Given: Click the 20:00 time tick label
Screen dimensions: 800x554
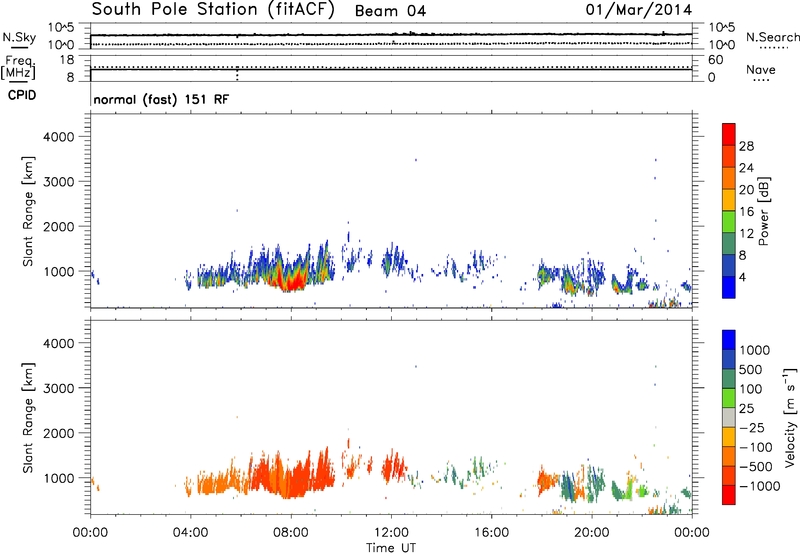Looking at the screenshot, I should pos(591,533).
